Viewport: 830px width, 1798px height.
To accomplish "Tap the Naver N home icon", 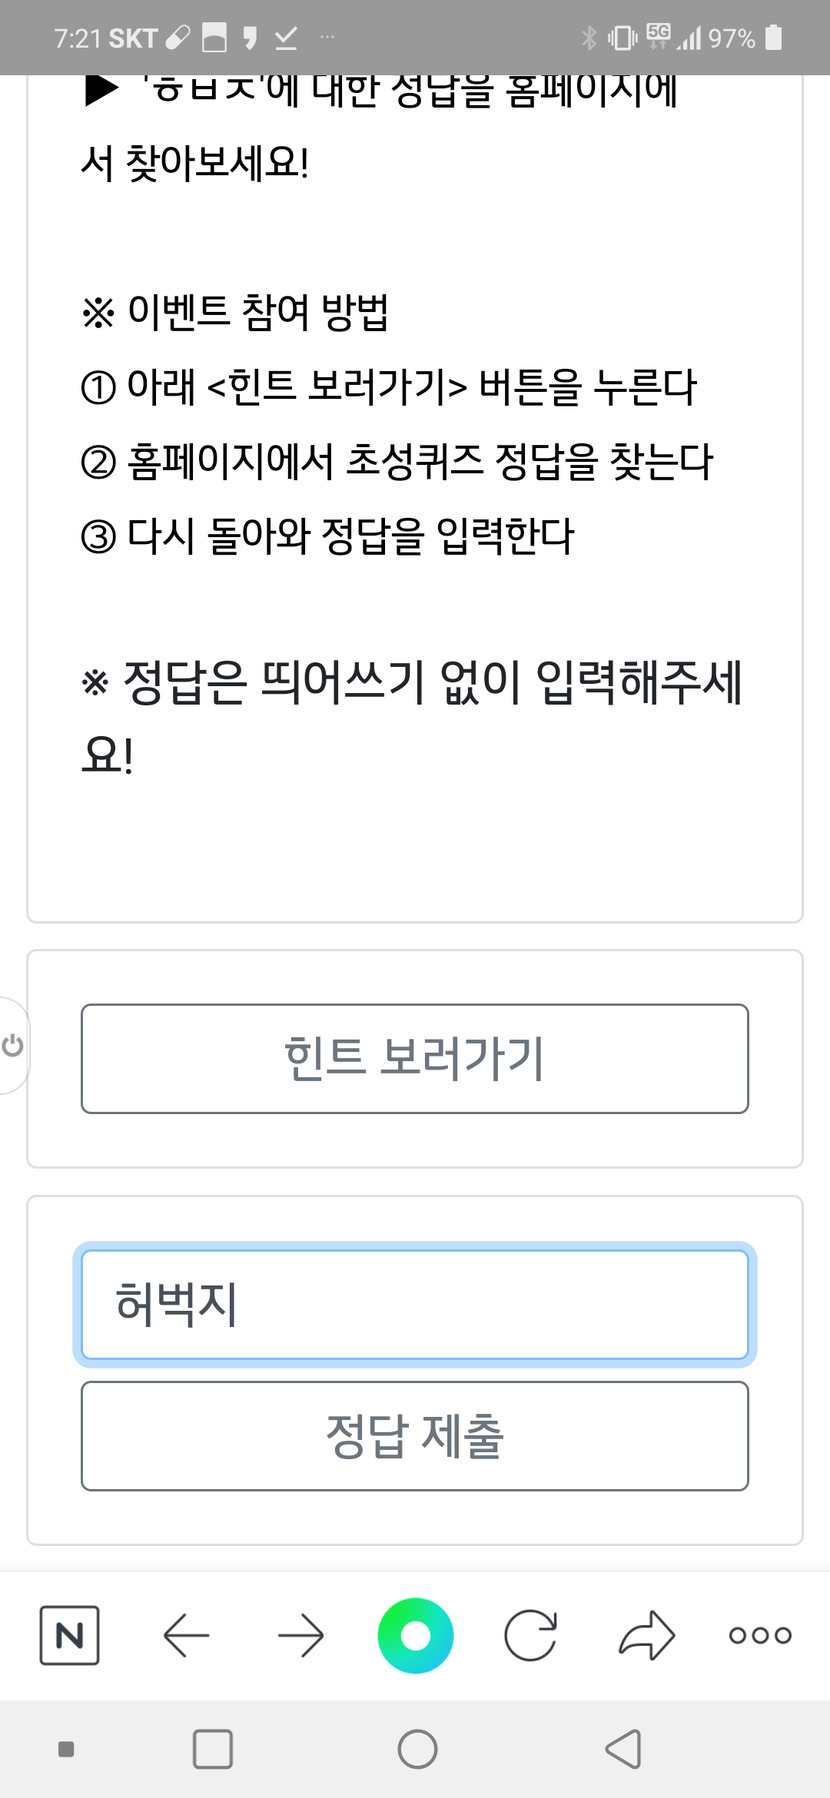I will tap(69, 1636).
